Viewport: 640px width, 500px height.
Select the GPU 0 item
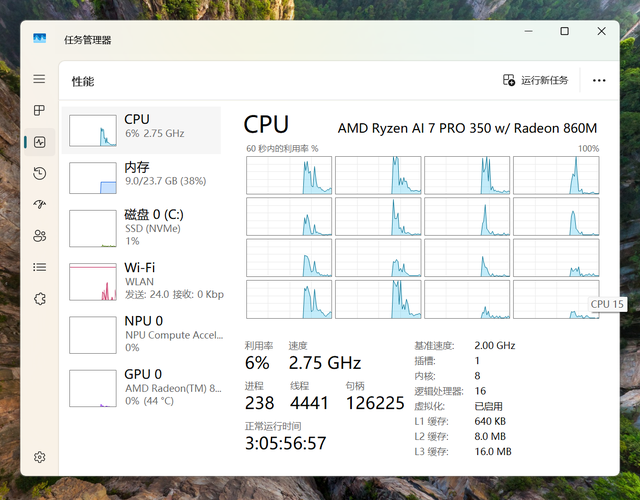141,388
